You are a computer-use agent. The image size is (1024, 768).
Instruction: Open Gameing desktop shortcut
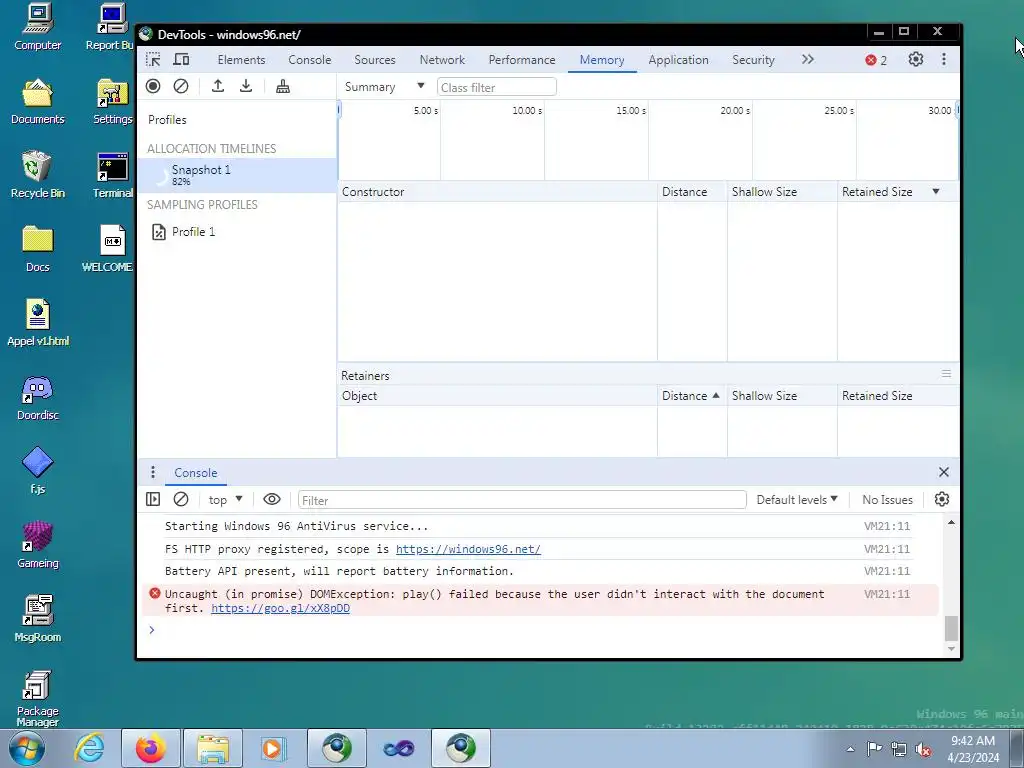[38, 545]
